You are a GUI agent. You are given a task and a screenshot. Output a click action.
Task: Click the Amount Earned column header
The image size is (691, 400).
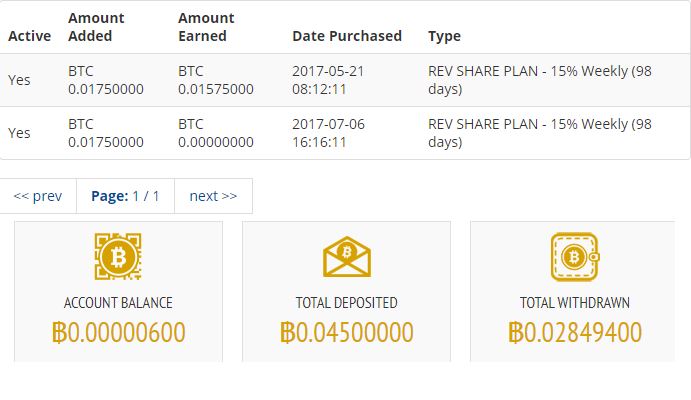point(206,27)
